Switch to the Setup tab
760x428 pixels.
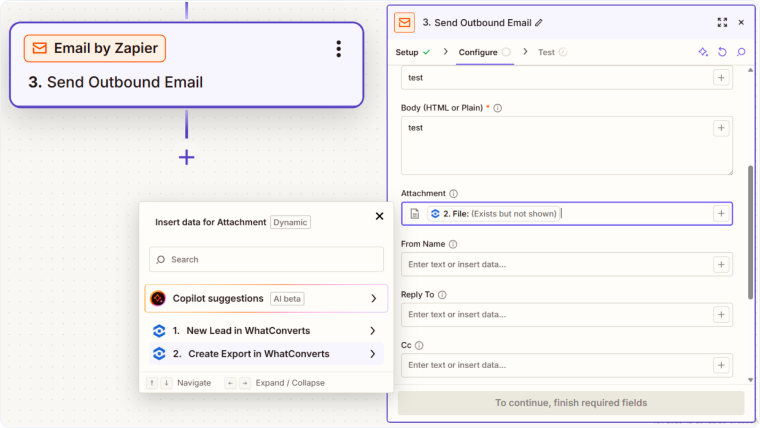click(412, 52)
